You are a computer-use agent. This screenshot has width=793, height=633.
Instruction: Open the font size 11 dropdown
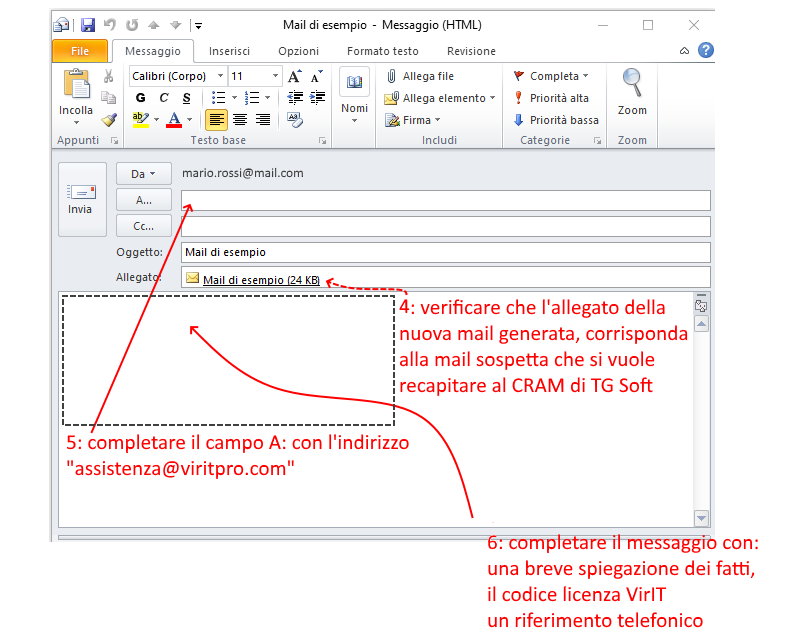click(275, 76)
